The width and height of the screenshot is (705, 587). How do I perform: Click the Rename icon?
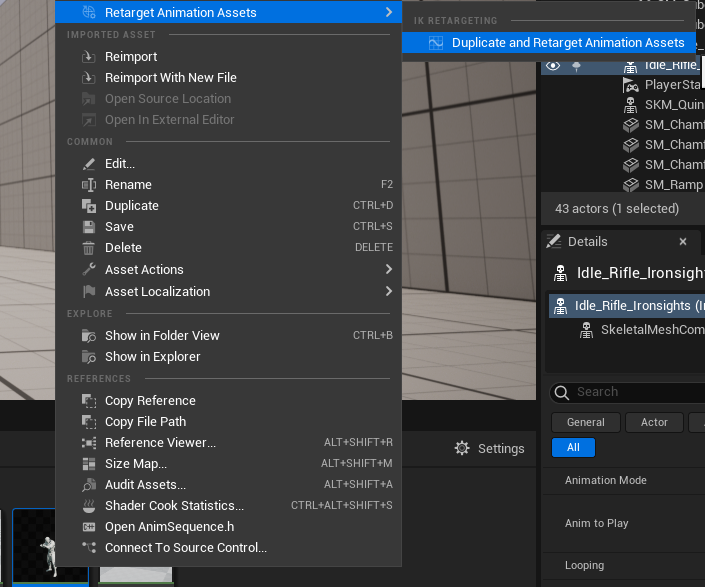pos(89,185)
